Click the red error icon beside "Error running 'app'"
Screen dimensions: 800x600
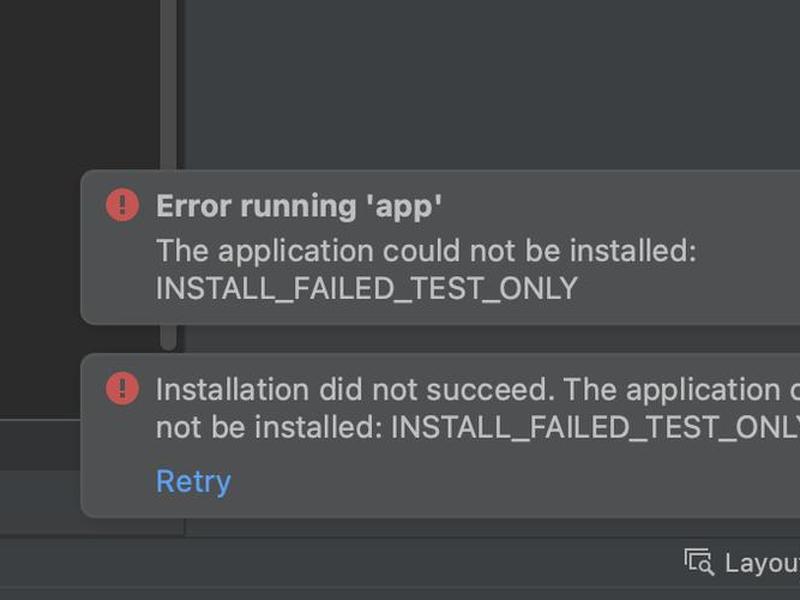122,205
